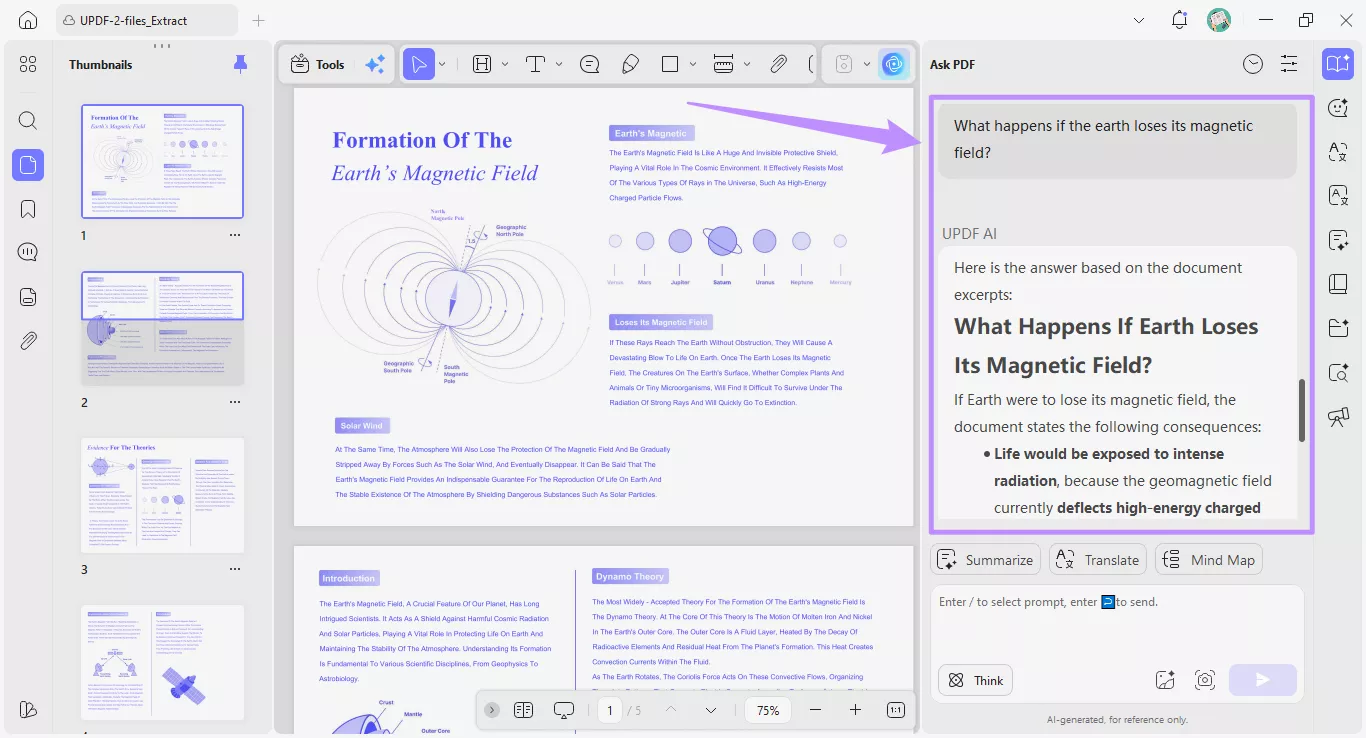Expand the rectangle shape dropdown
Screen dimensions: 1366x738
693,64
